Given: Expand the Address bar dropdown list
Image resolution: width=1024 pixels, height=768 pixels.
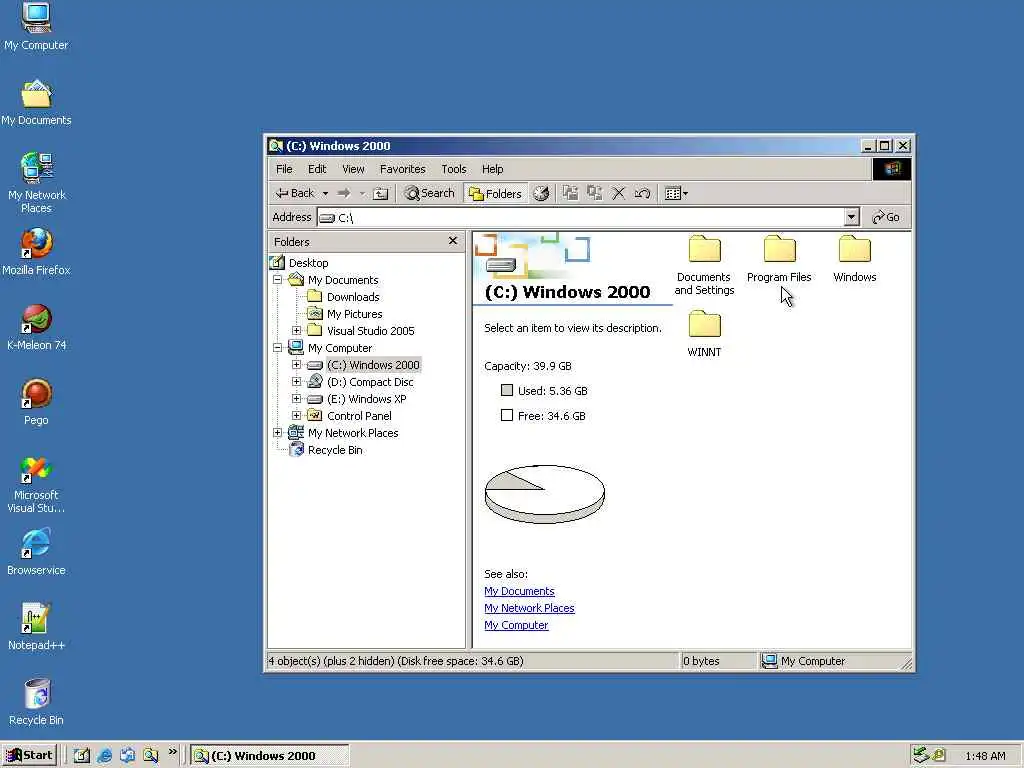Looking at the screenshot, I should (851, 217).
